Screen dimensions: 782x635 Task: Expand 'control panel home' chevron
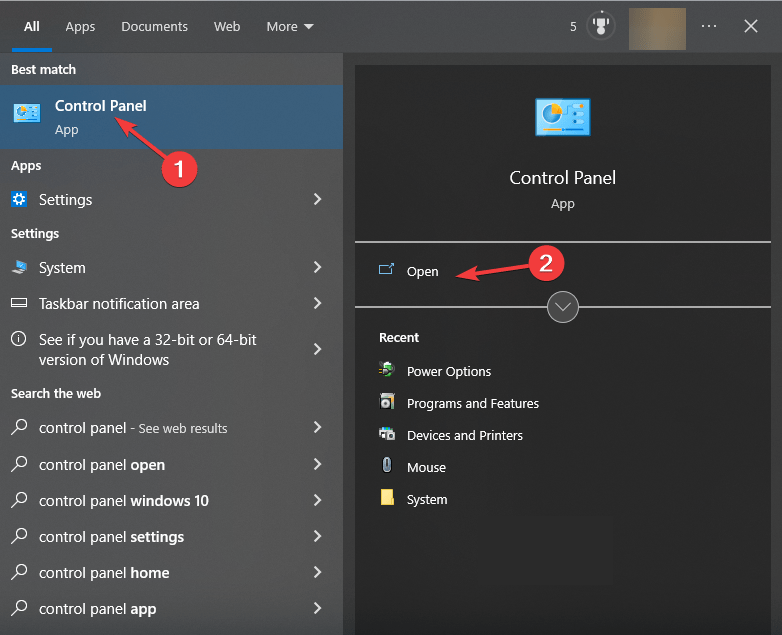tap(318, 572)
